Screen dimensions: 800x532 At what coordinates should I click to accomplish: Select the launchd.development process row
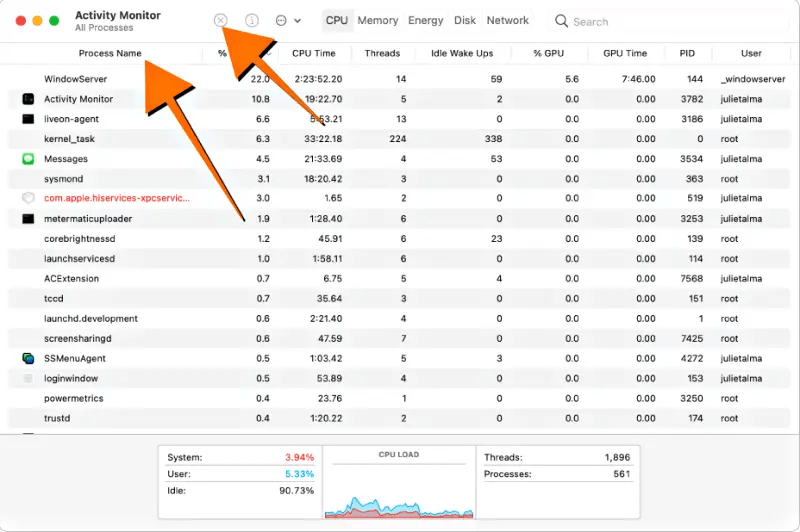[400, 318]
